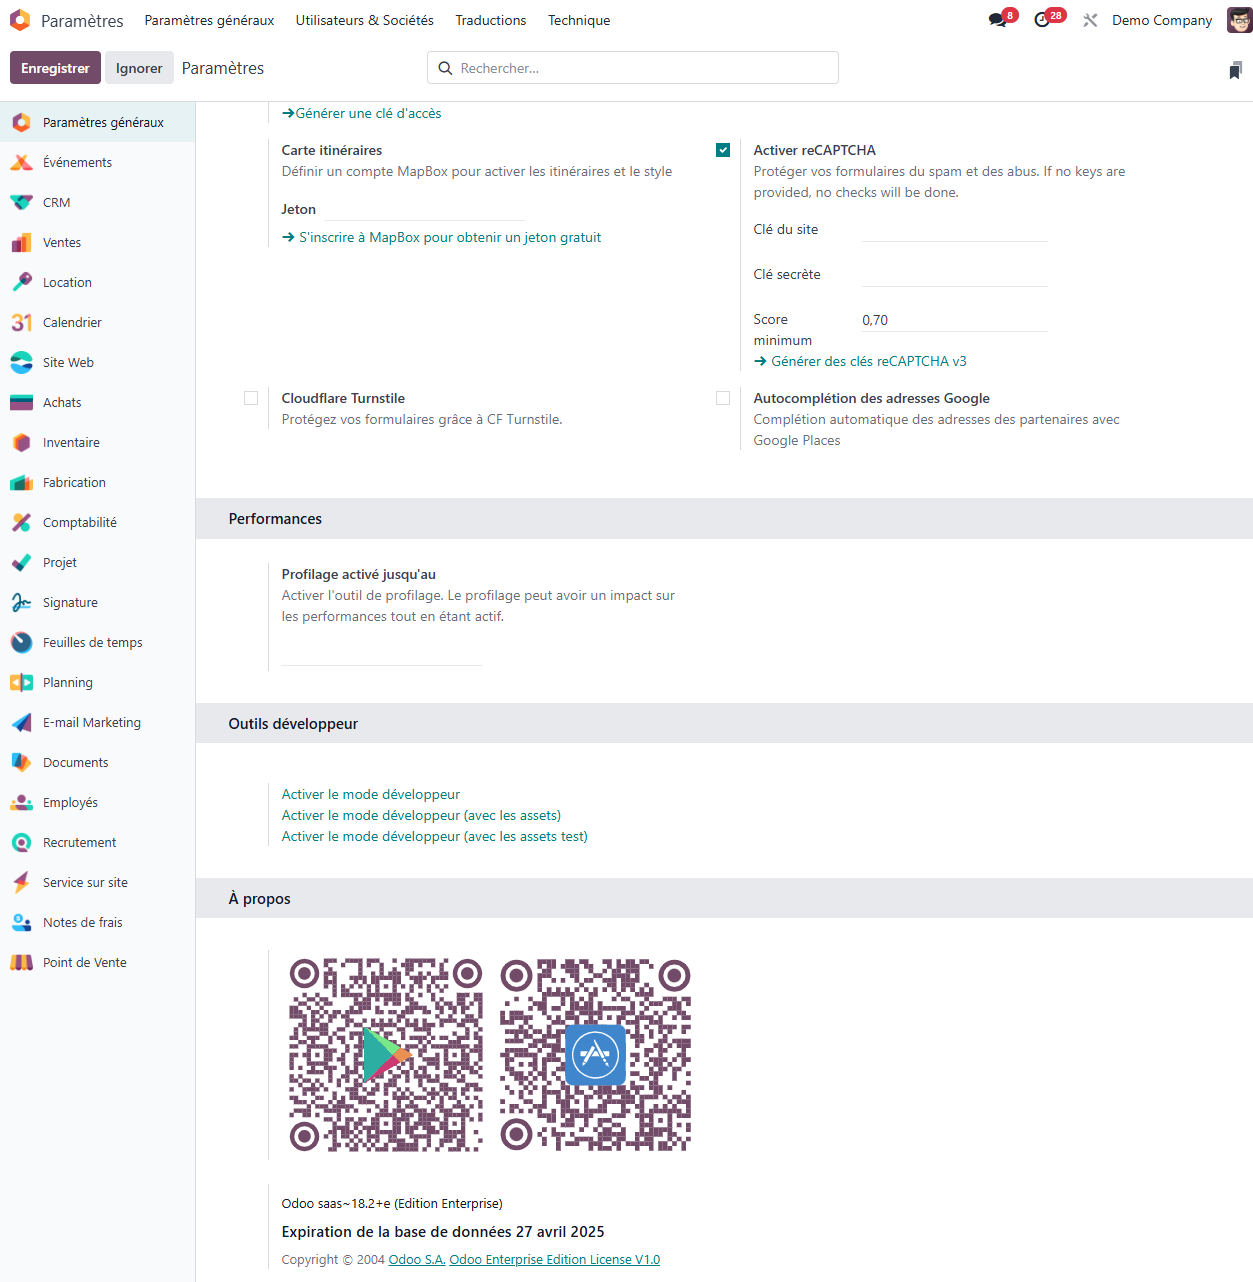
Task: Click the Ignorer button
Action: click(139, 68)
